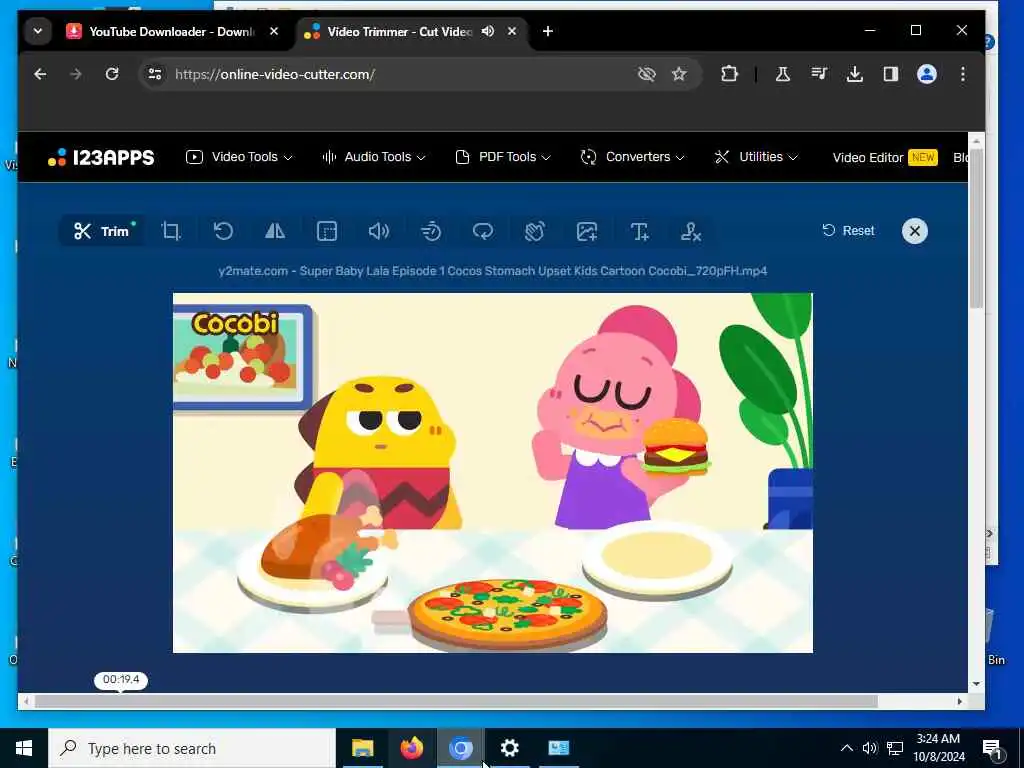Viewport: 1024px width, 768px height.
Task: Select the Rotate tool icon
Action: pos(223,231)
